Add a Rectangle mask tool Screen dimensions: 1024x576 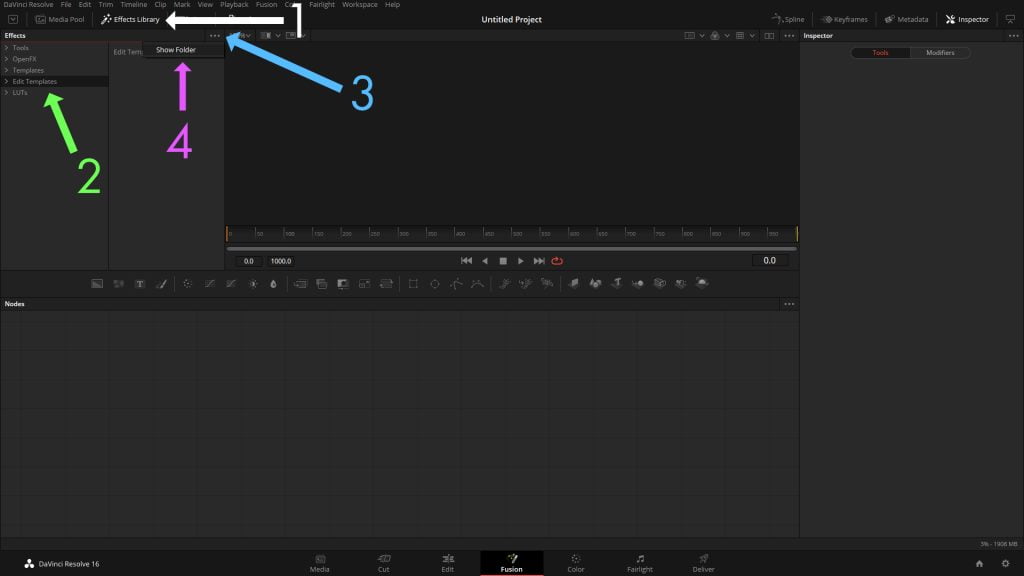[x=413, y=283]
